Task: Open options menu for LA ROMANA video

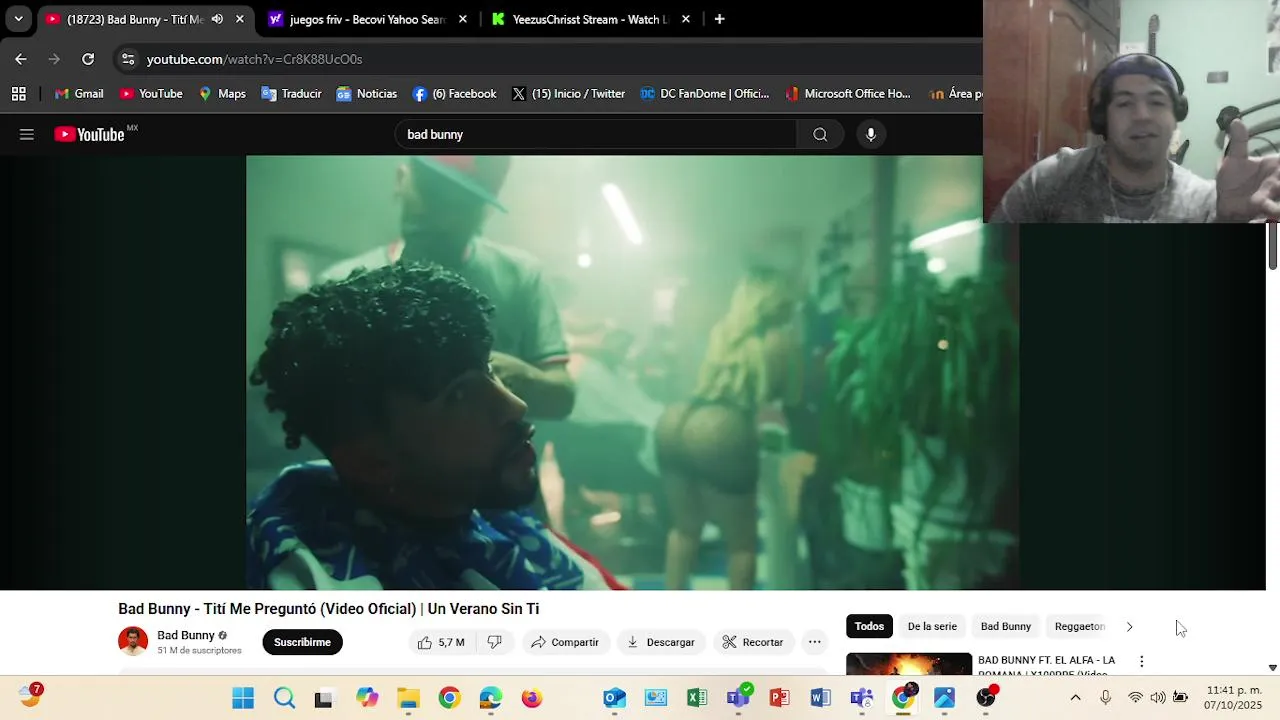Action: click(1141, 661)
